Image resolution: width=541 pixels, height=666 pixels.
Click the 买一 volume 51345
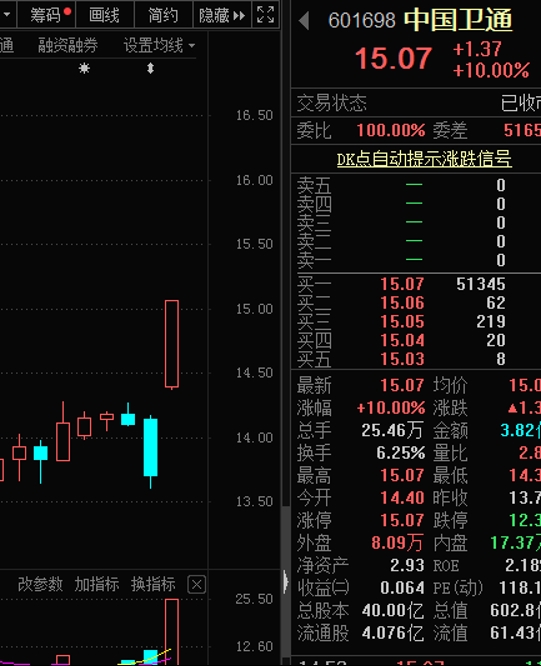click(x=481, y=284)
